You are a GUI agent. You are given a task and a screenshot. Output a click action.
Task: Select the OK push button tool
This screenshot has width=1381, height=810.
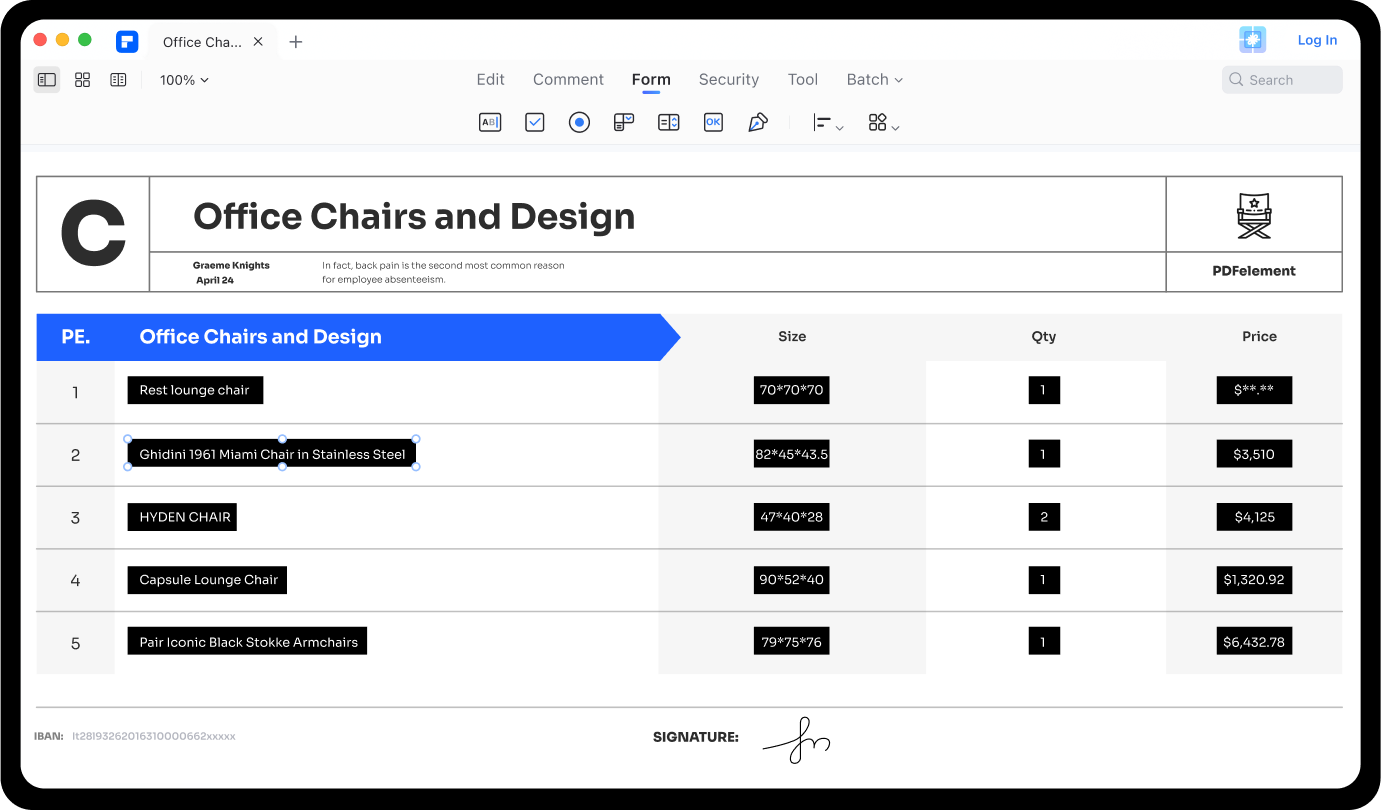coord(713,122)
